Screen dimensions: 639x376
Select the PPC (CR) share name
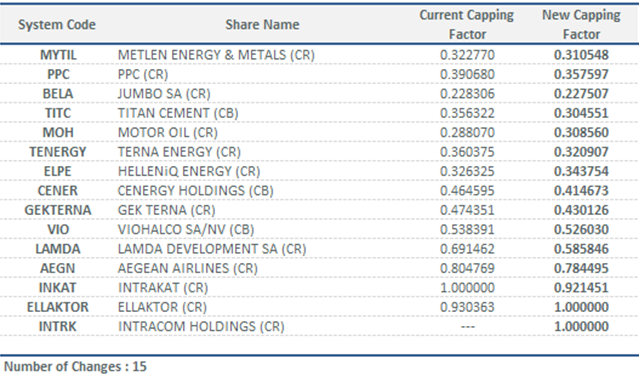[x=143, y=75]
